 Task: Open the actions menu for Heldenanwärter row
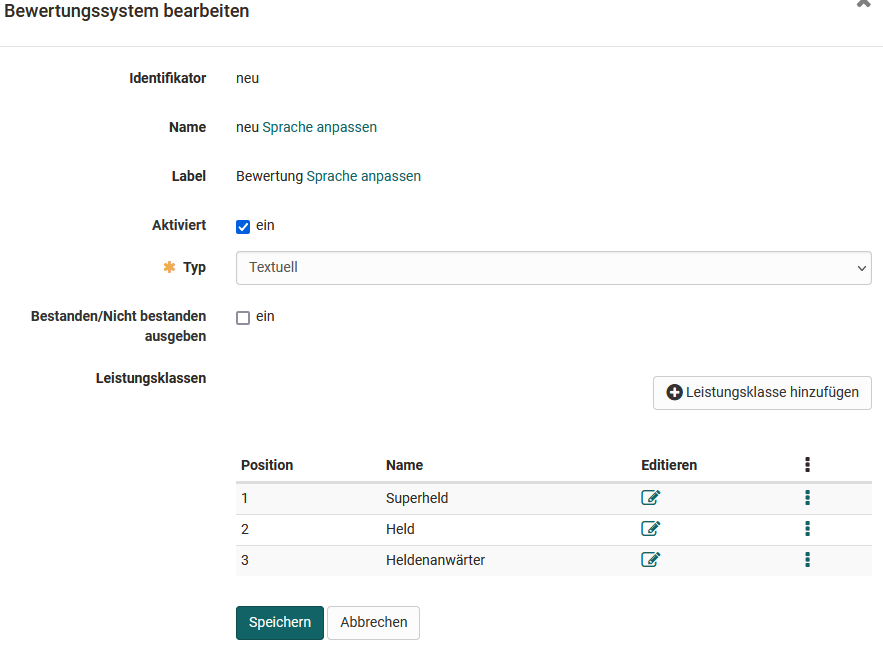coord(807,560)
